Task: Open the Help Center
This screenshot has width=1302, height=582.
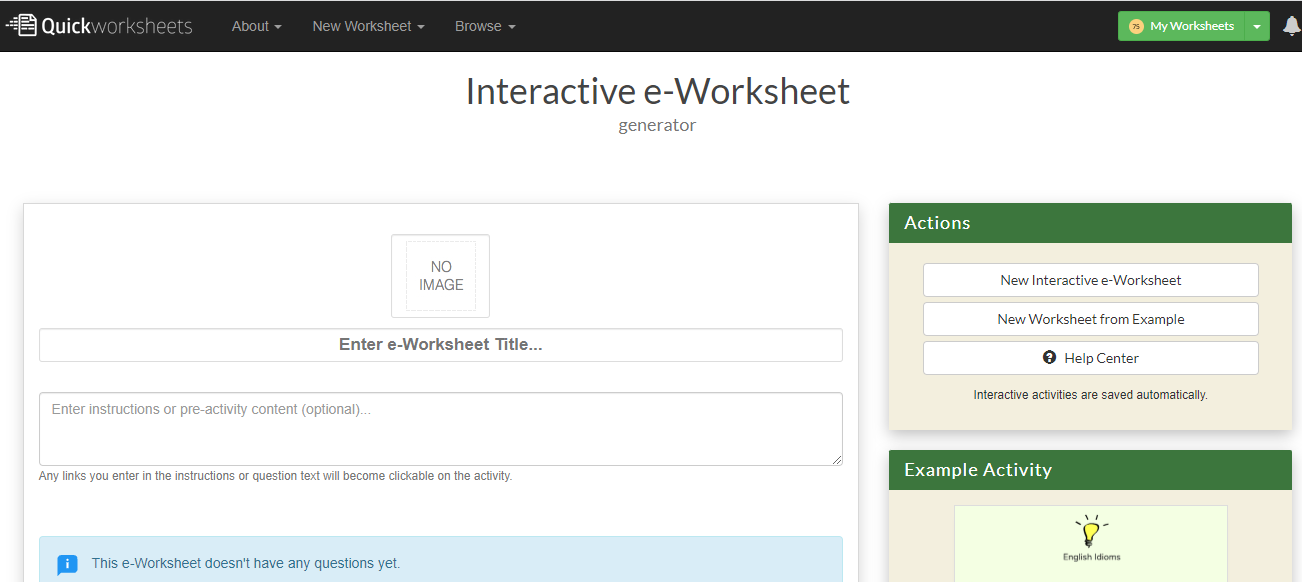Action: click(x=1090, y=357)
